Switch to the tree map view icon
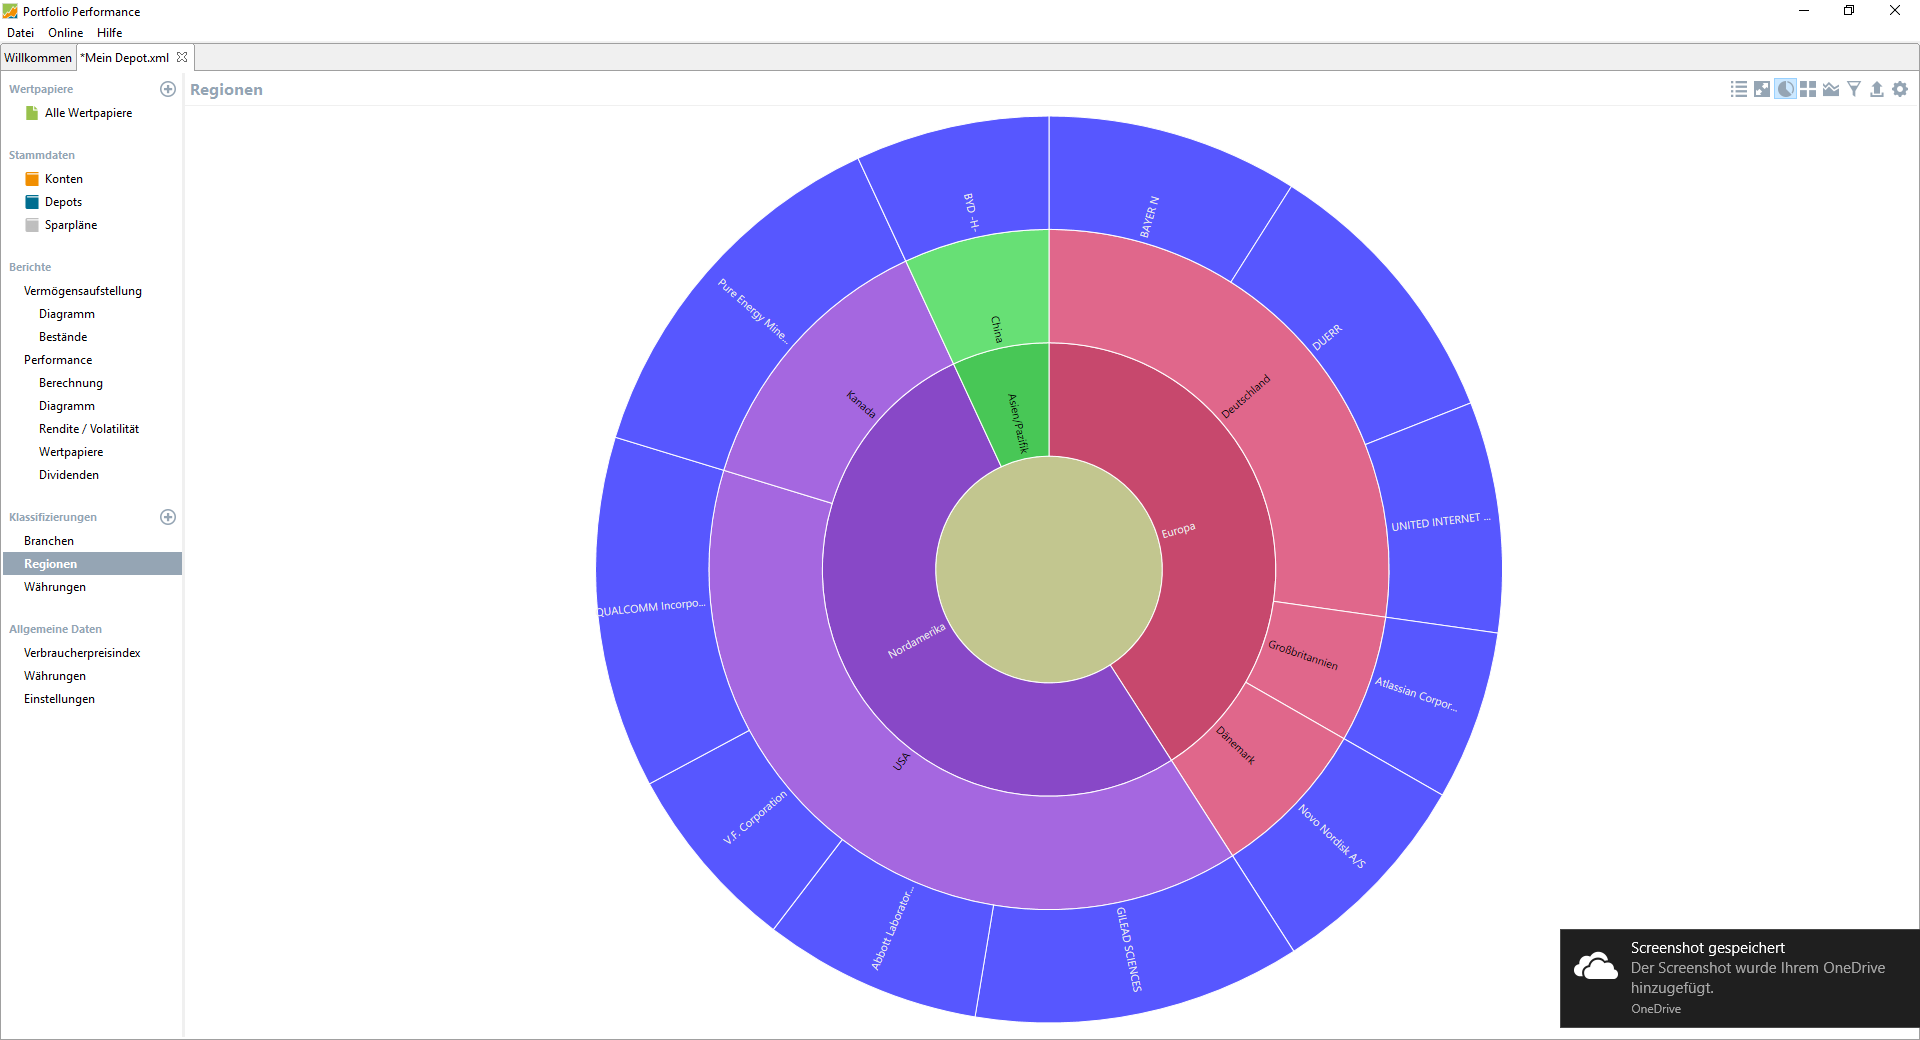This screenshot has height=1040, width=1920. 1808,89
